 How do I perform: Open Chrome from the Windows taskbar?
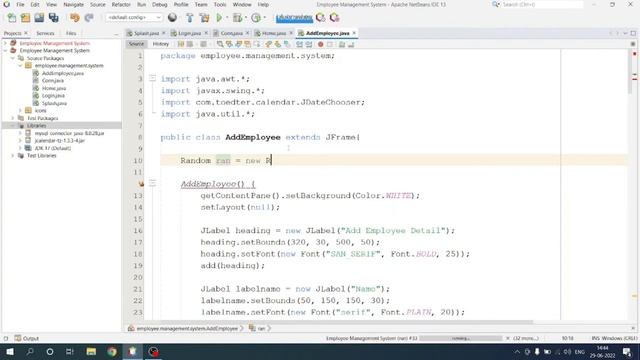pyautogui.click(x=111, y=351)
